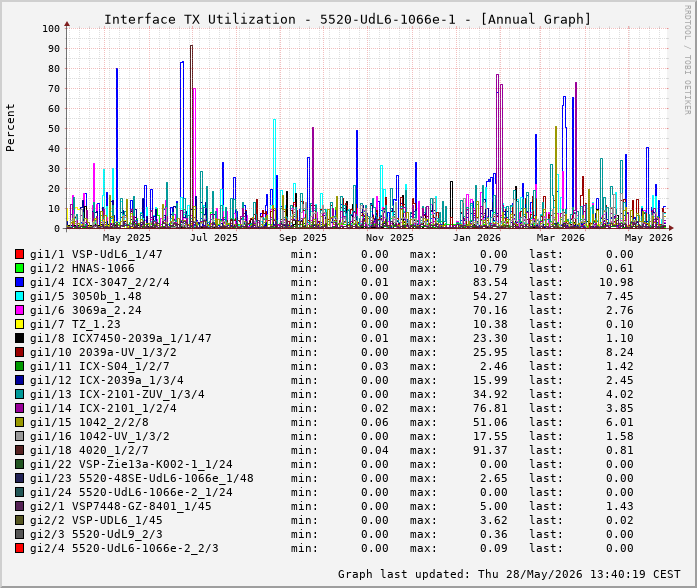
Task: Click the brown swatch for gi1/18 4020_1/2/7
Action: click(19, 450)
